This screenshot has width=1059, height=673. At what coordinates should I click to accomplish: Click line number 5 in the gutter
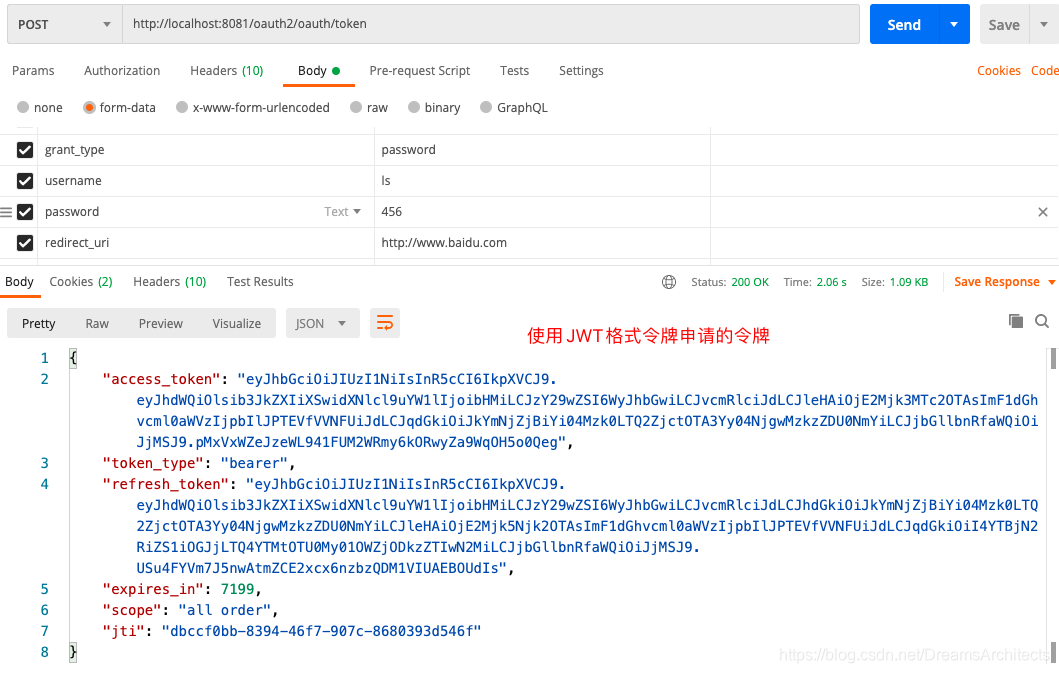(45, 589)
